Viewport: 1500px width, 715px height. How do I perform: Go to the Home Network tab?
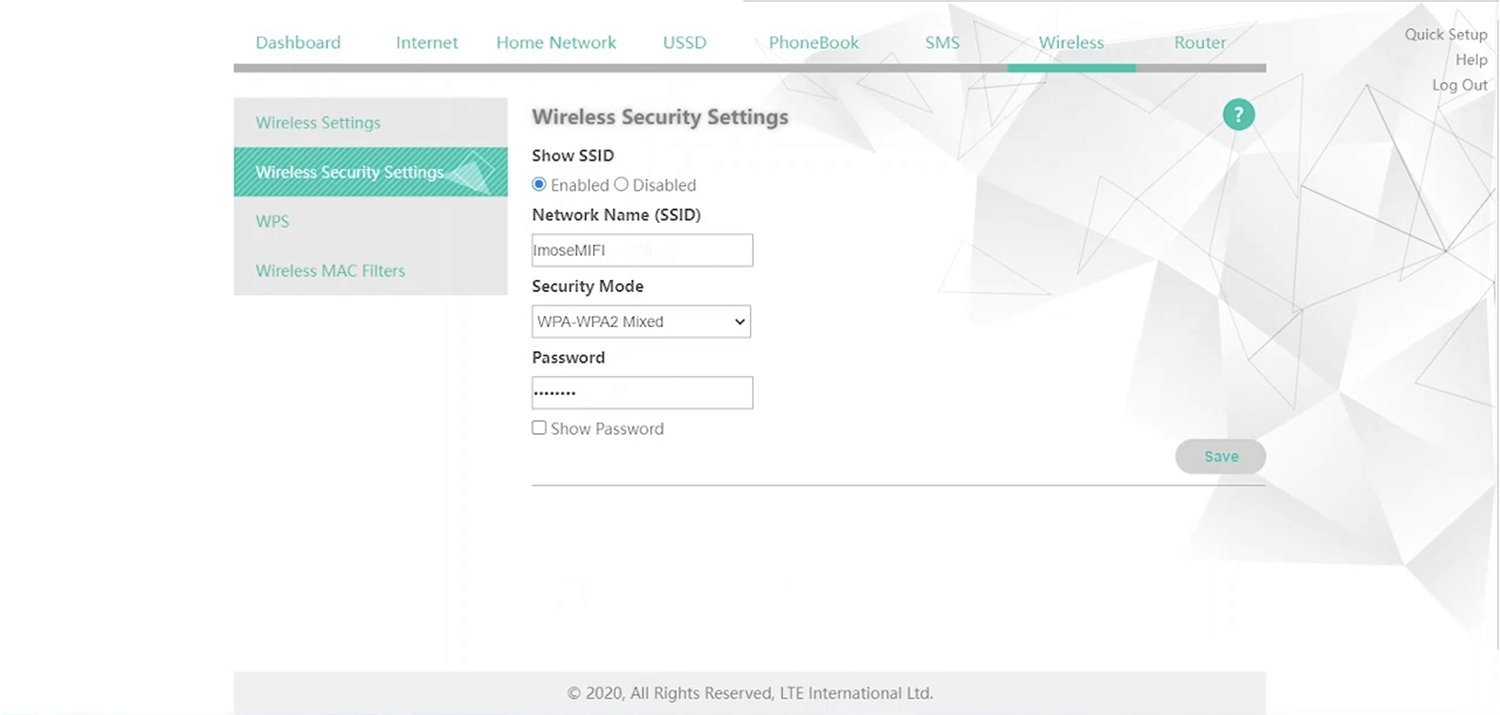click(x=556, y=43)
